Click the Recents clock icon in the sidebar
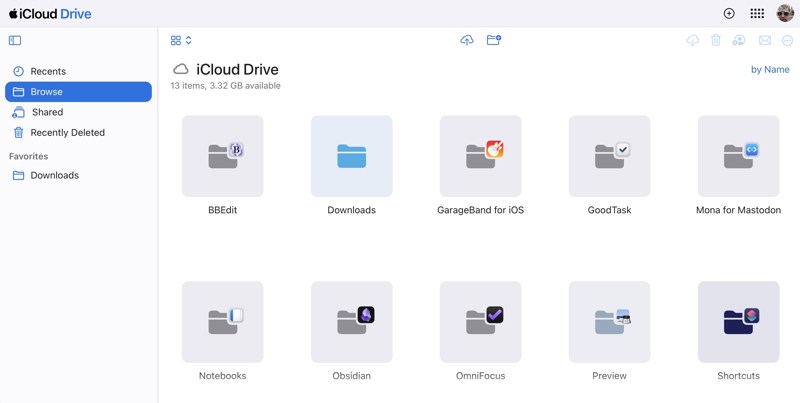800x403 pixels. point(18,71)
